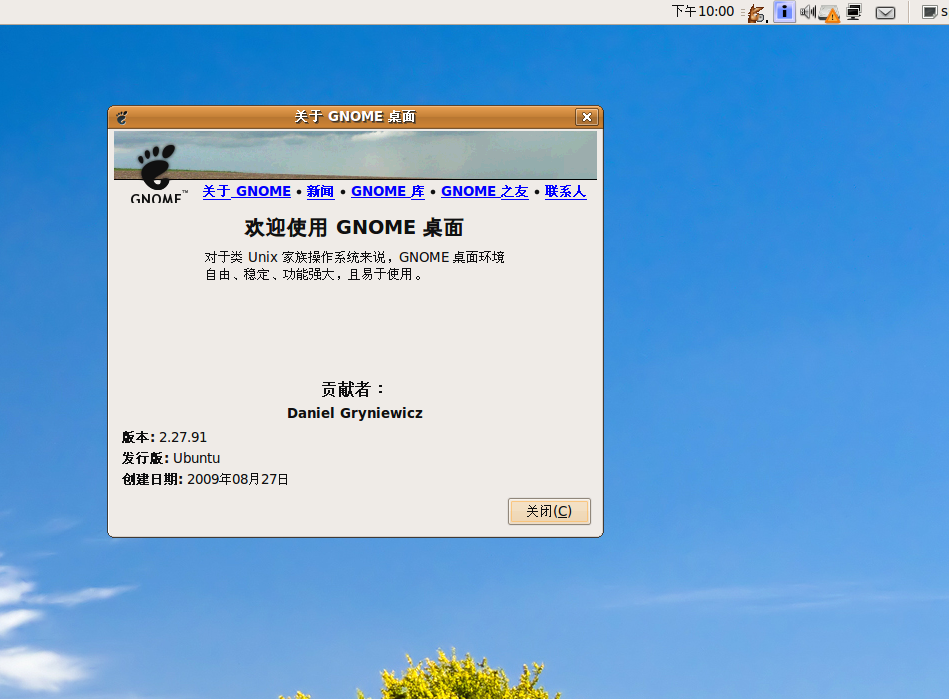Close the 关于 GNOME 桌面 window
This screenshot has width=949, height=699.
click(586, 117)
